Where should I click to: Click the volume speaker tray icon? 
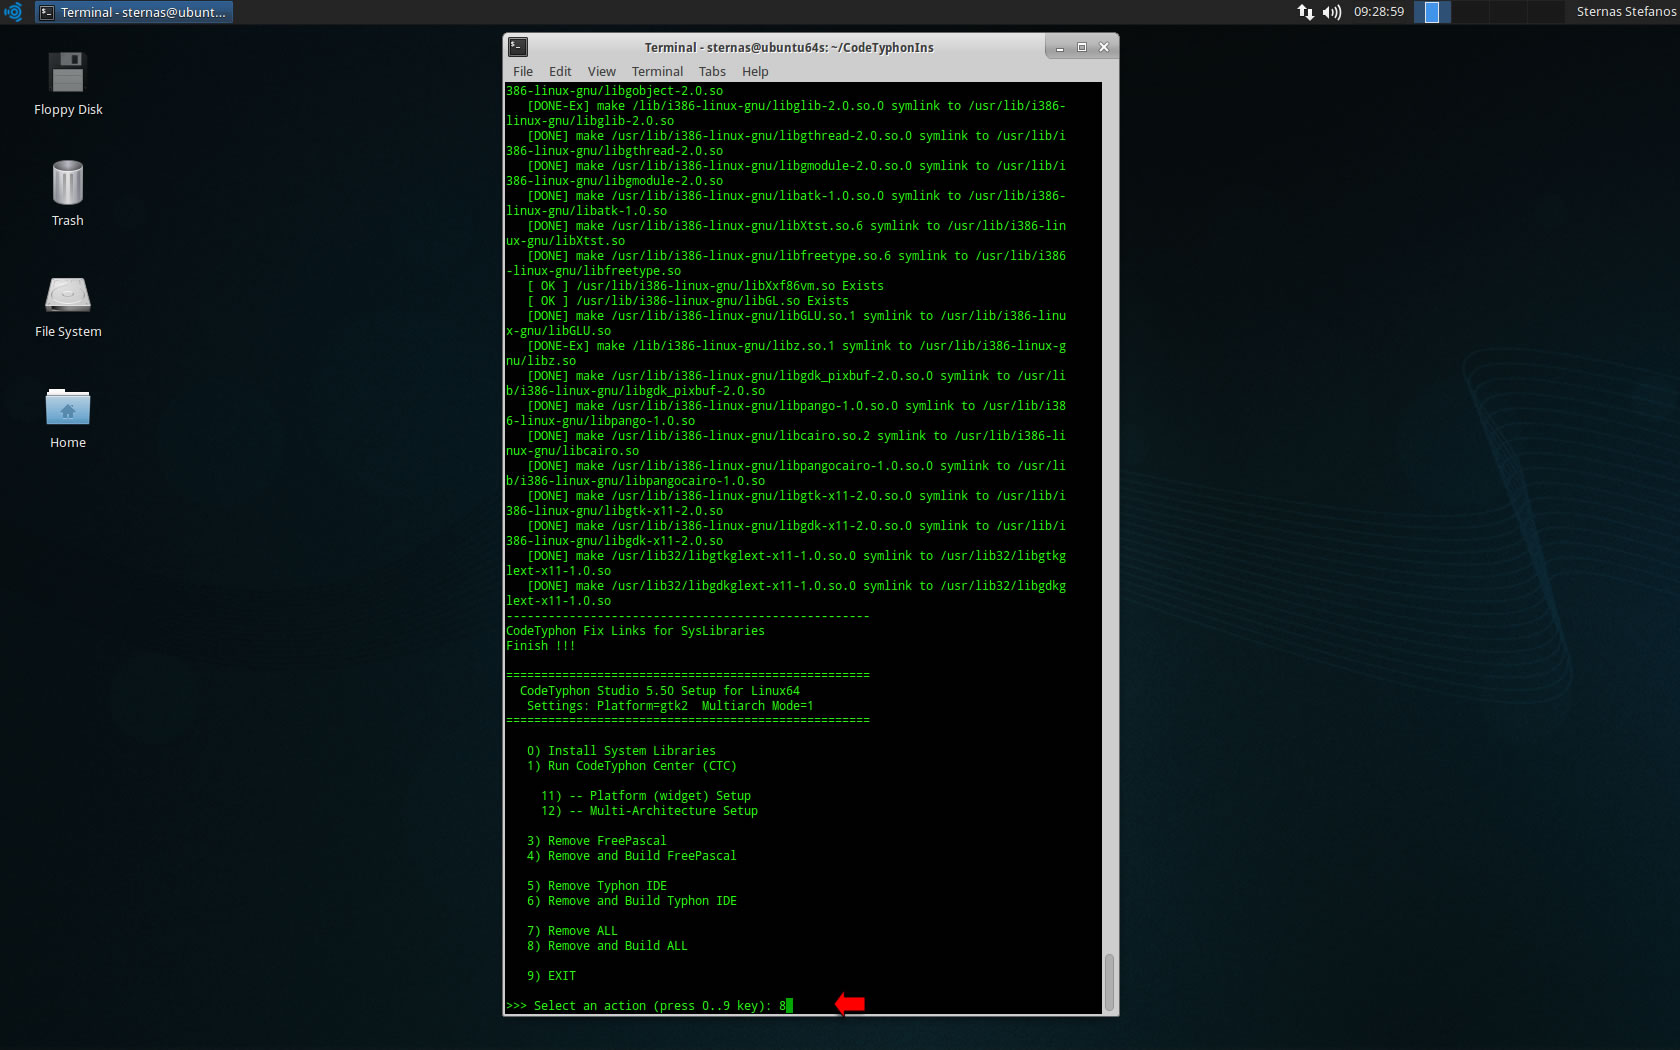(x=1331, y=12)
